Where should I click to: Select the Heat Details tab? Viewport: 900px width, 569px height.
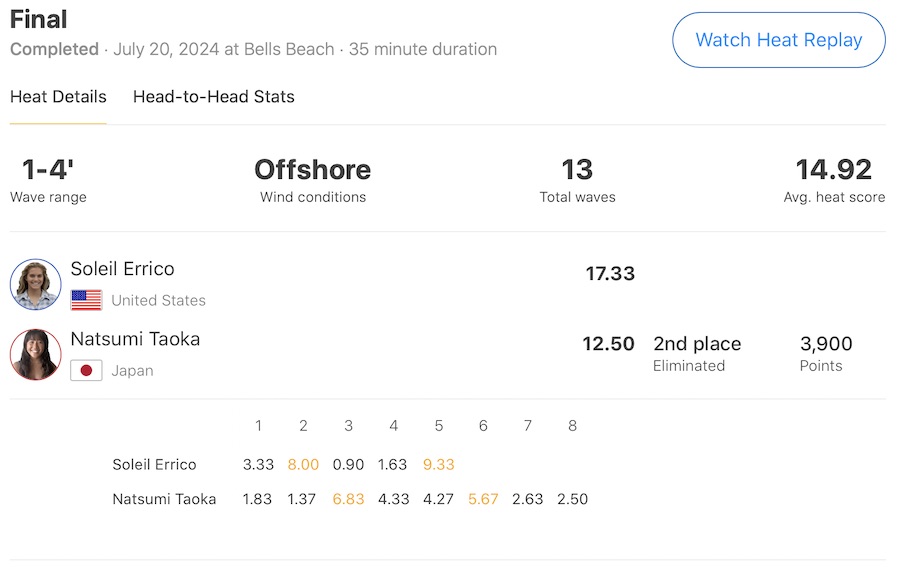click(x=58, y=97)
